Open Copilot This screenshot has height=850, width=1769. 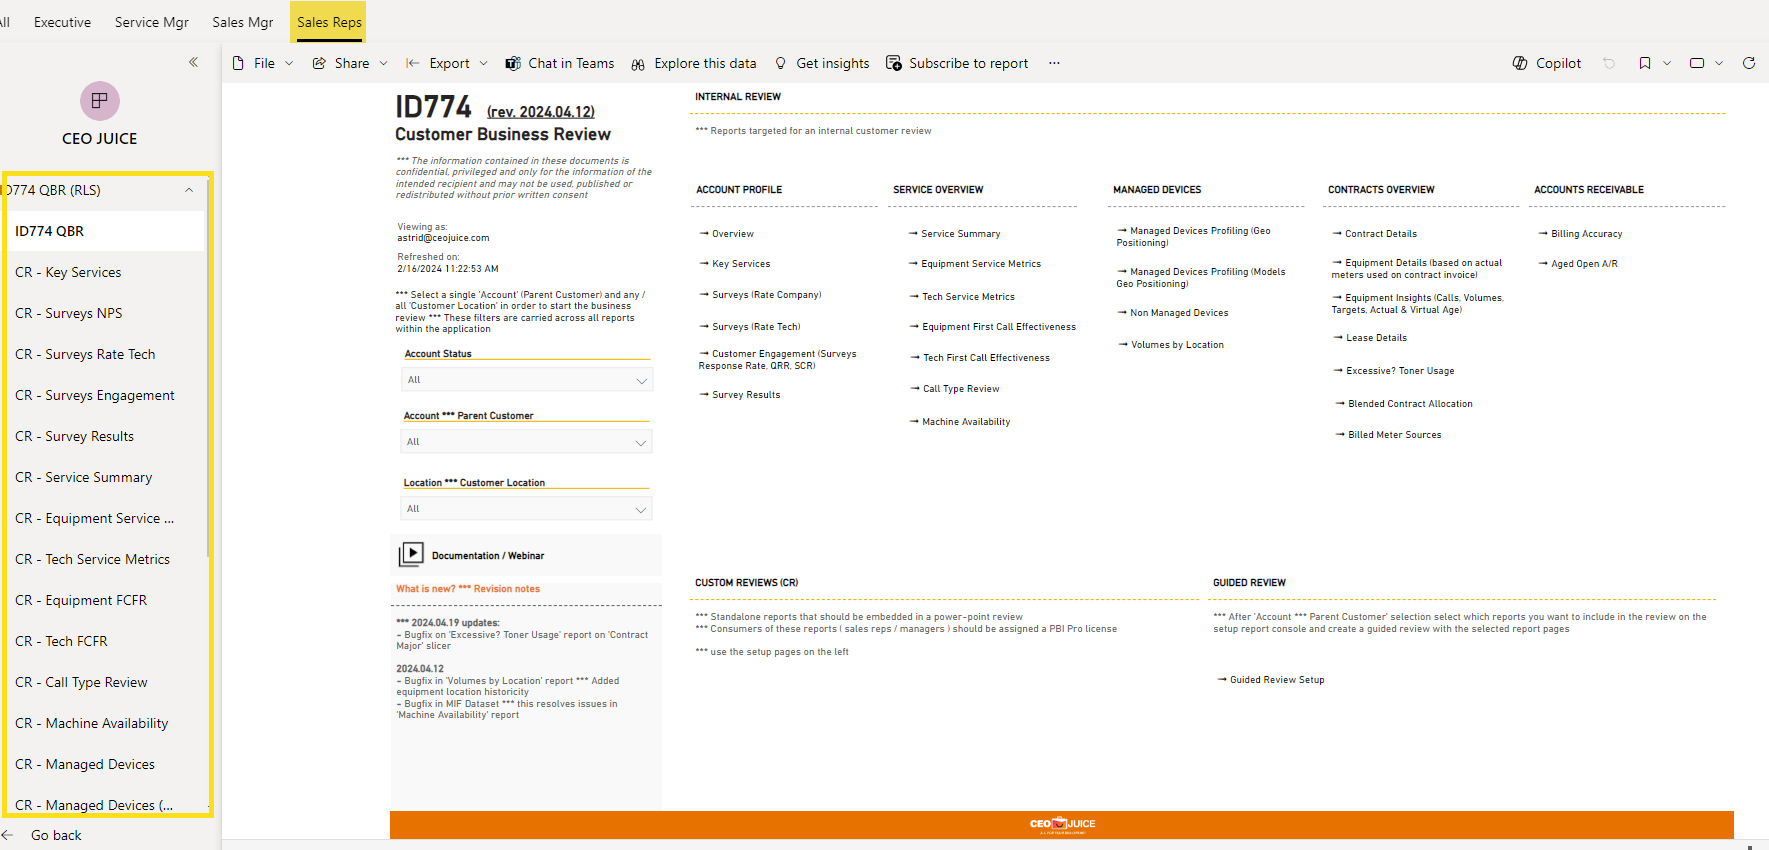click(1547, 63)
